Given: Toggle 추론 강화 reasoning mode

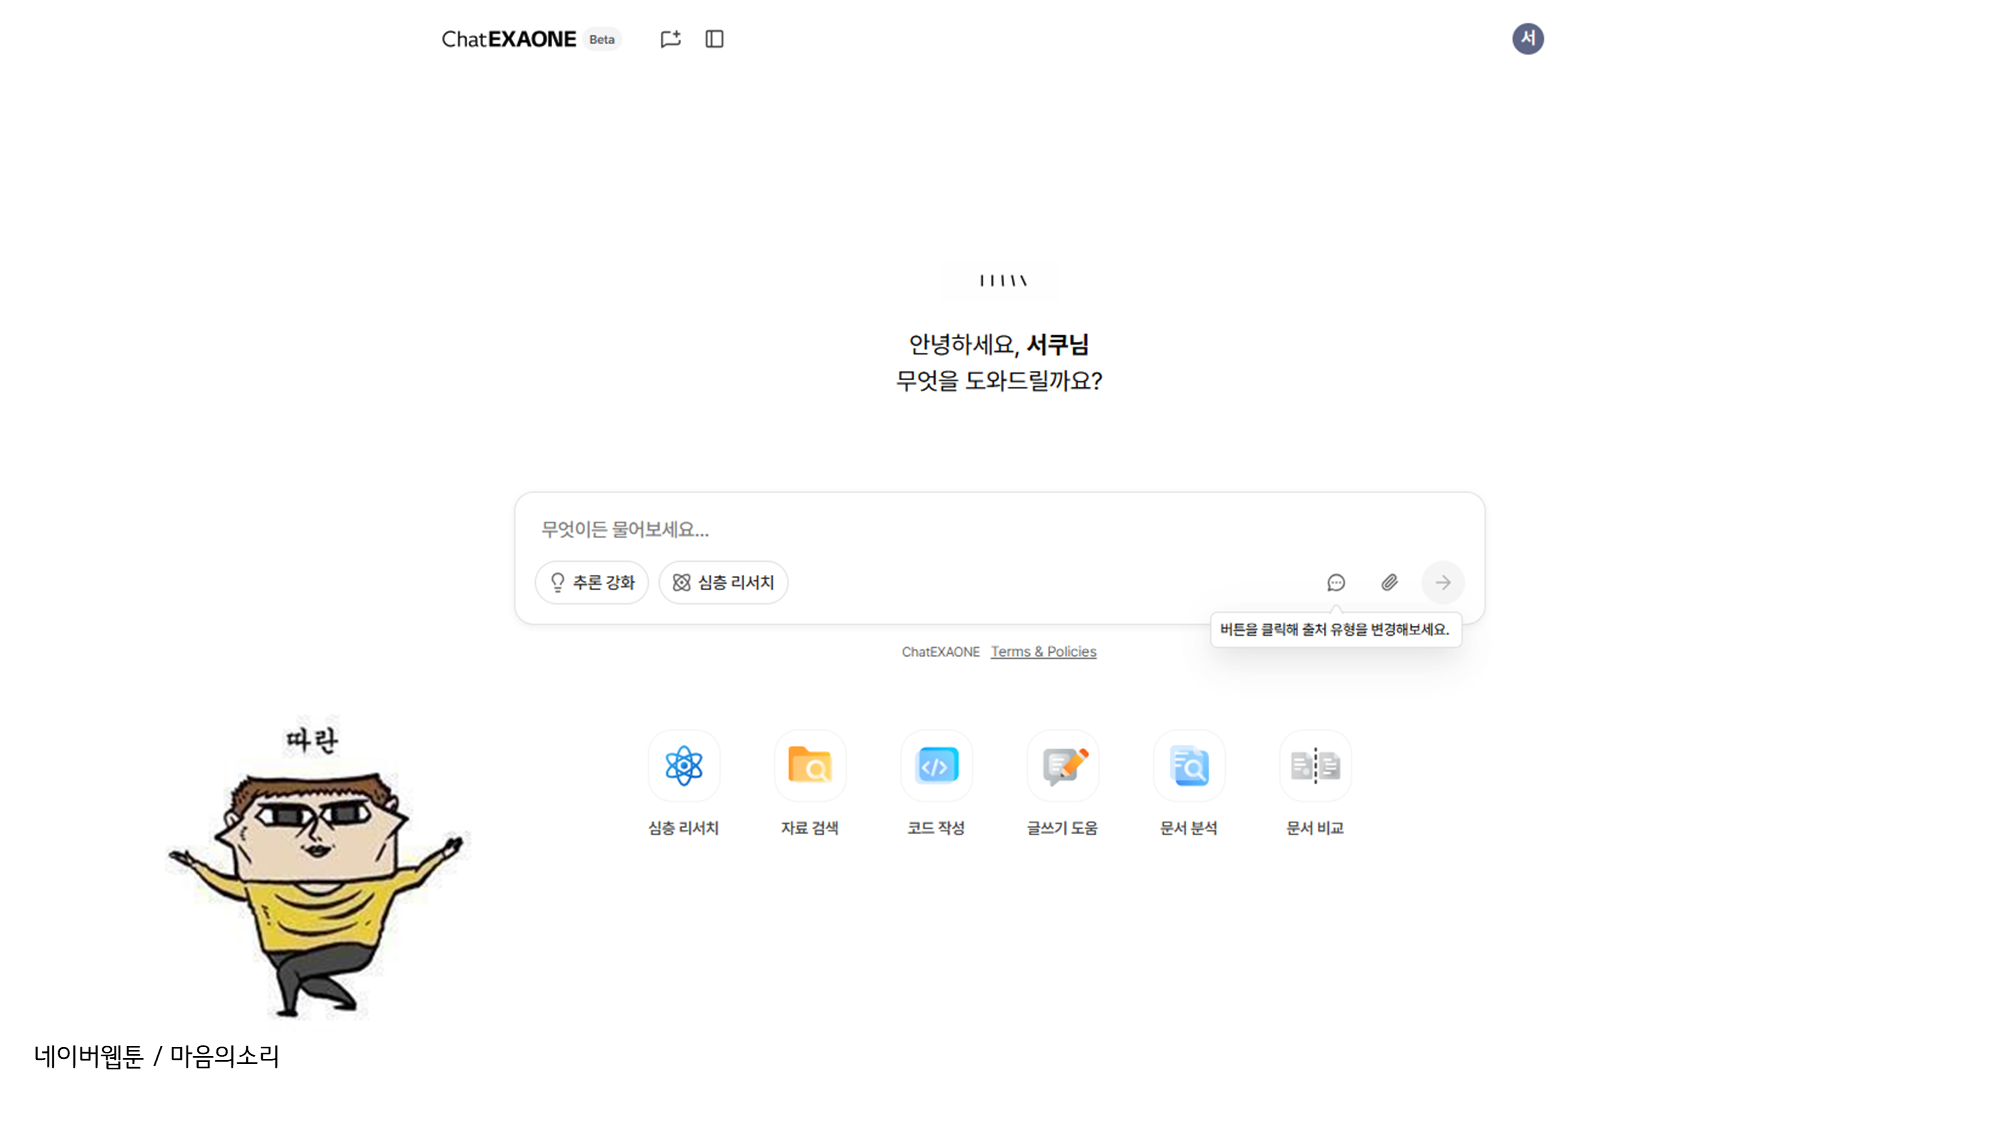Looking at the screenshot, I should (x=592, y=582).
